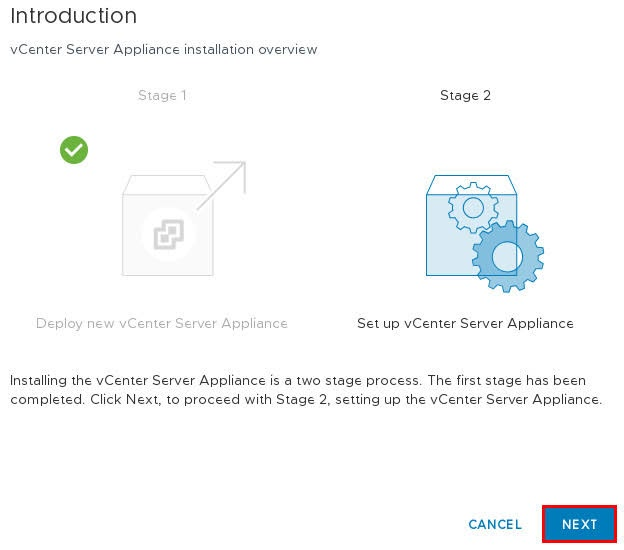Select the Stage 1 heading label
Viewport: 624px width, 550px height.
[162, 96]
